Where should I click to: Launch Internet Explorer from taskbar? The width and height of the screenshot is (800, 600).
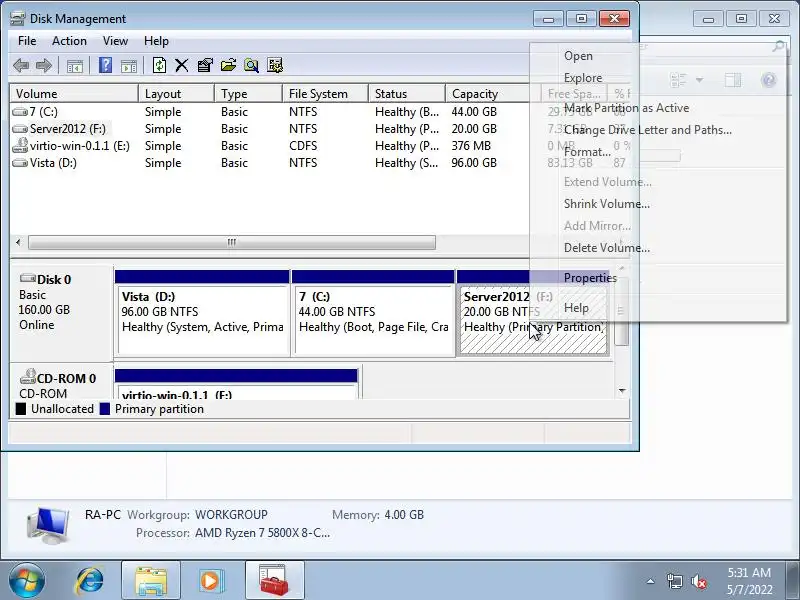pos(89,581)
